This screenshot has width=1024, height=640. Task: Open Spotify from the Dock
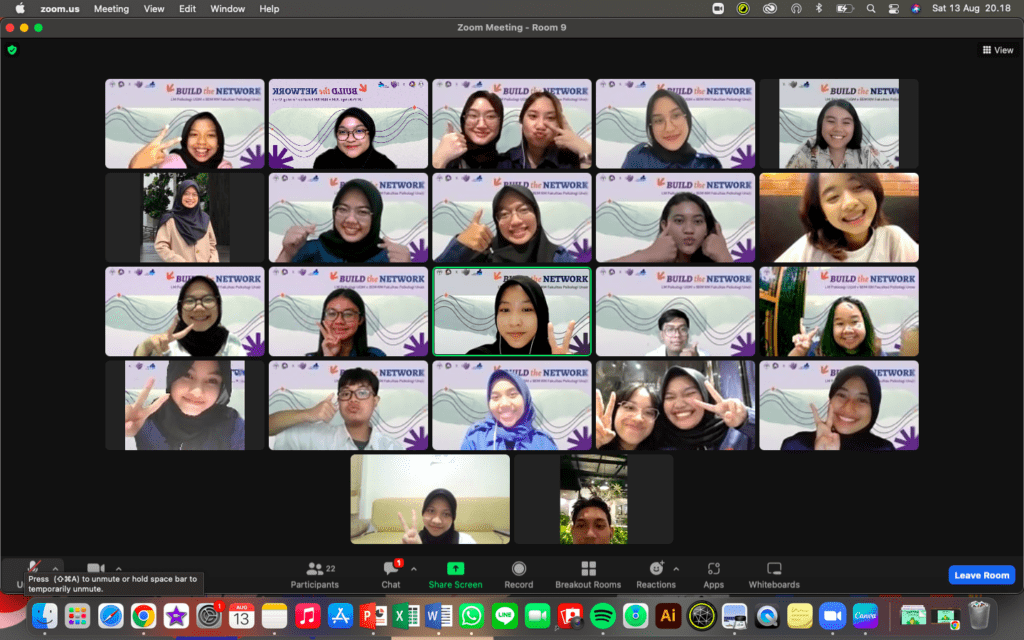tap(602, 615)
